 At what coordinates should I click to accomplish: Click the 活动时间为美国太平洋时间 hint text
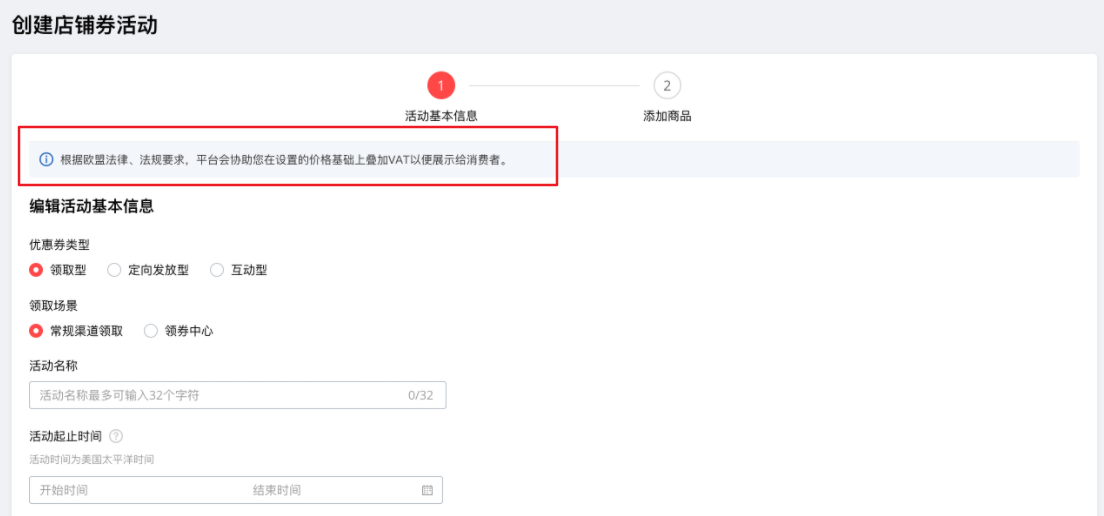point(91,460)
